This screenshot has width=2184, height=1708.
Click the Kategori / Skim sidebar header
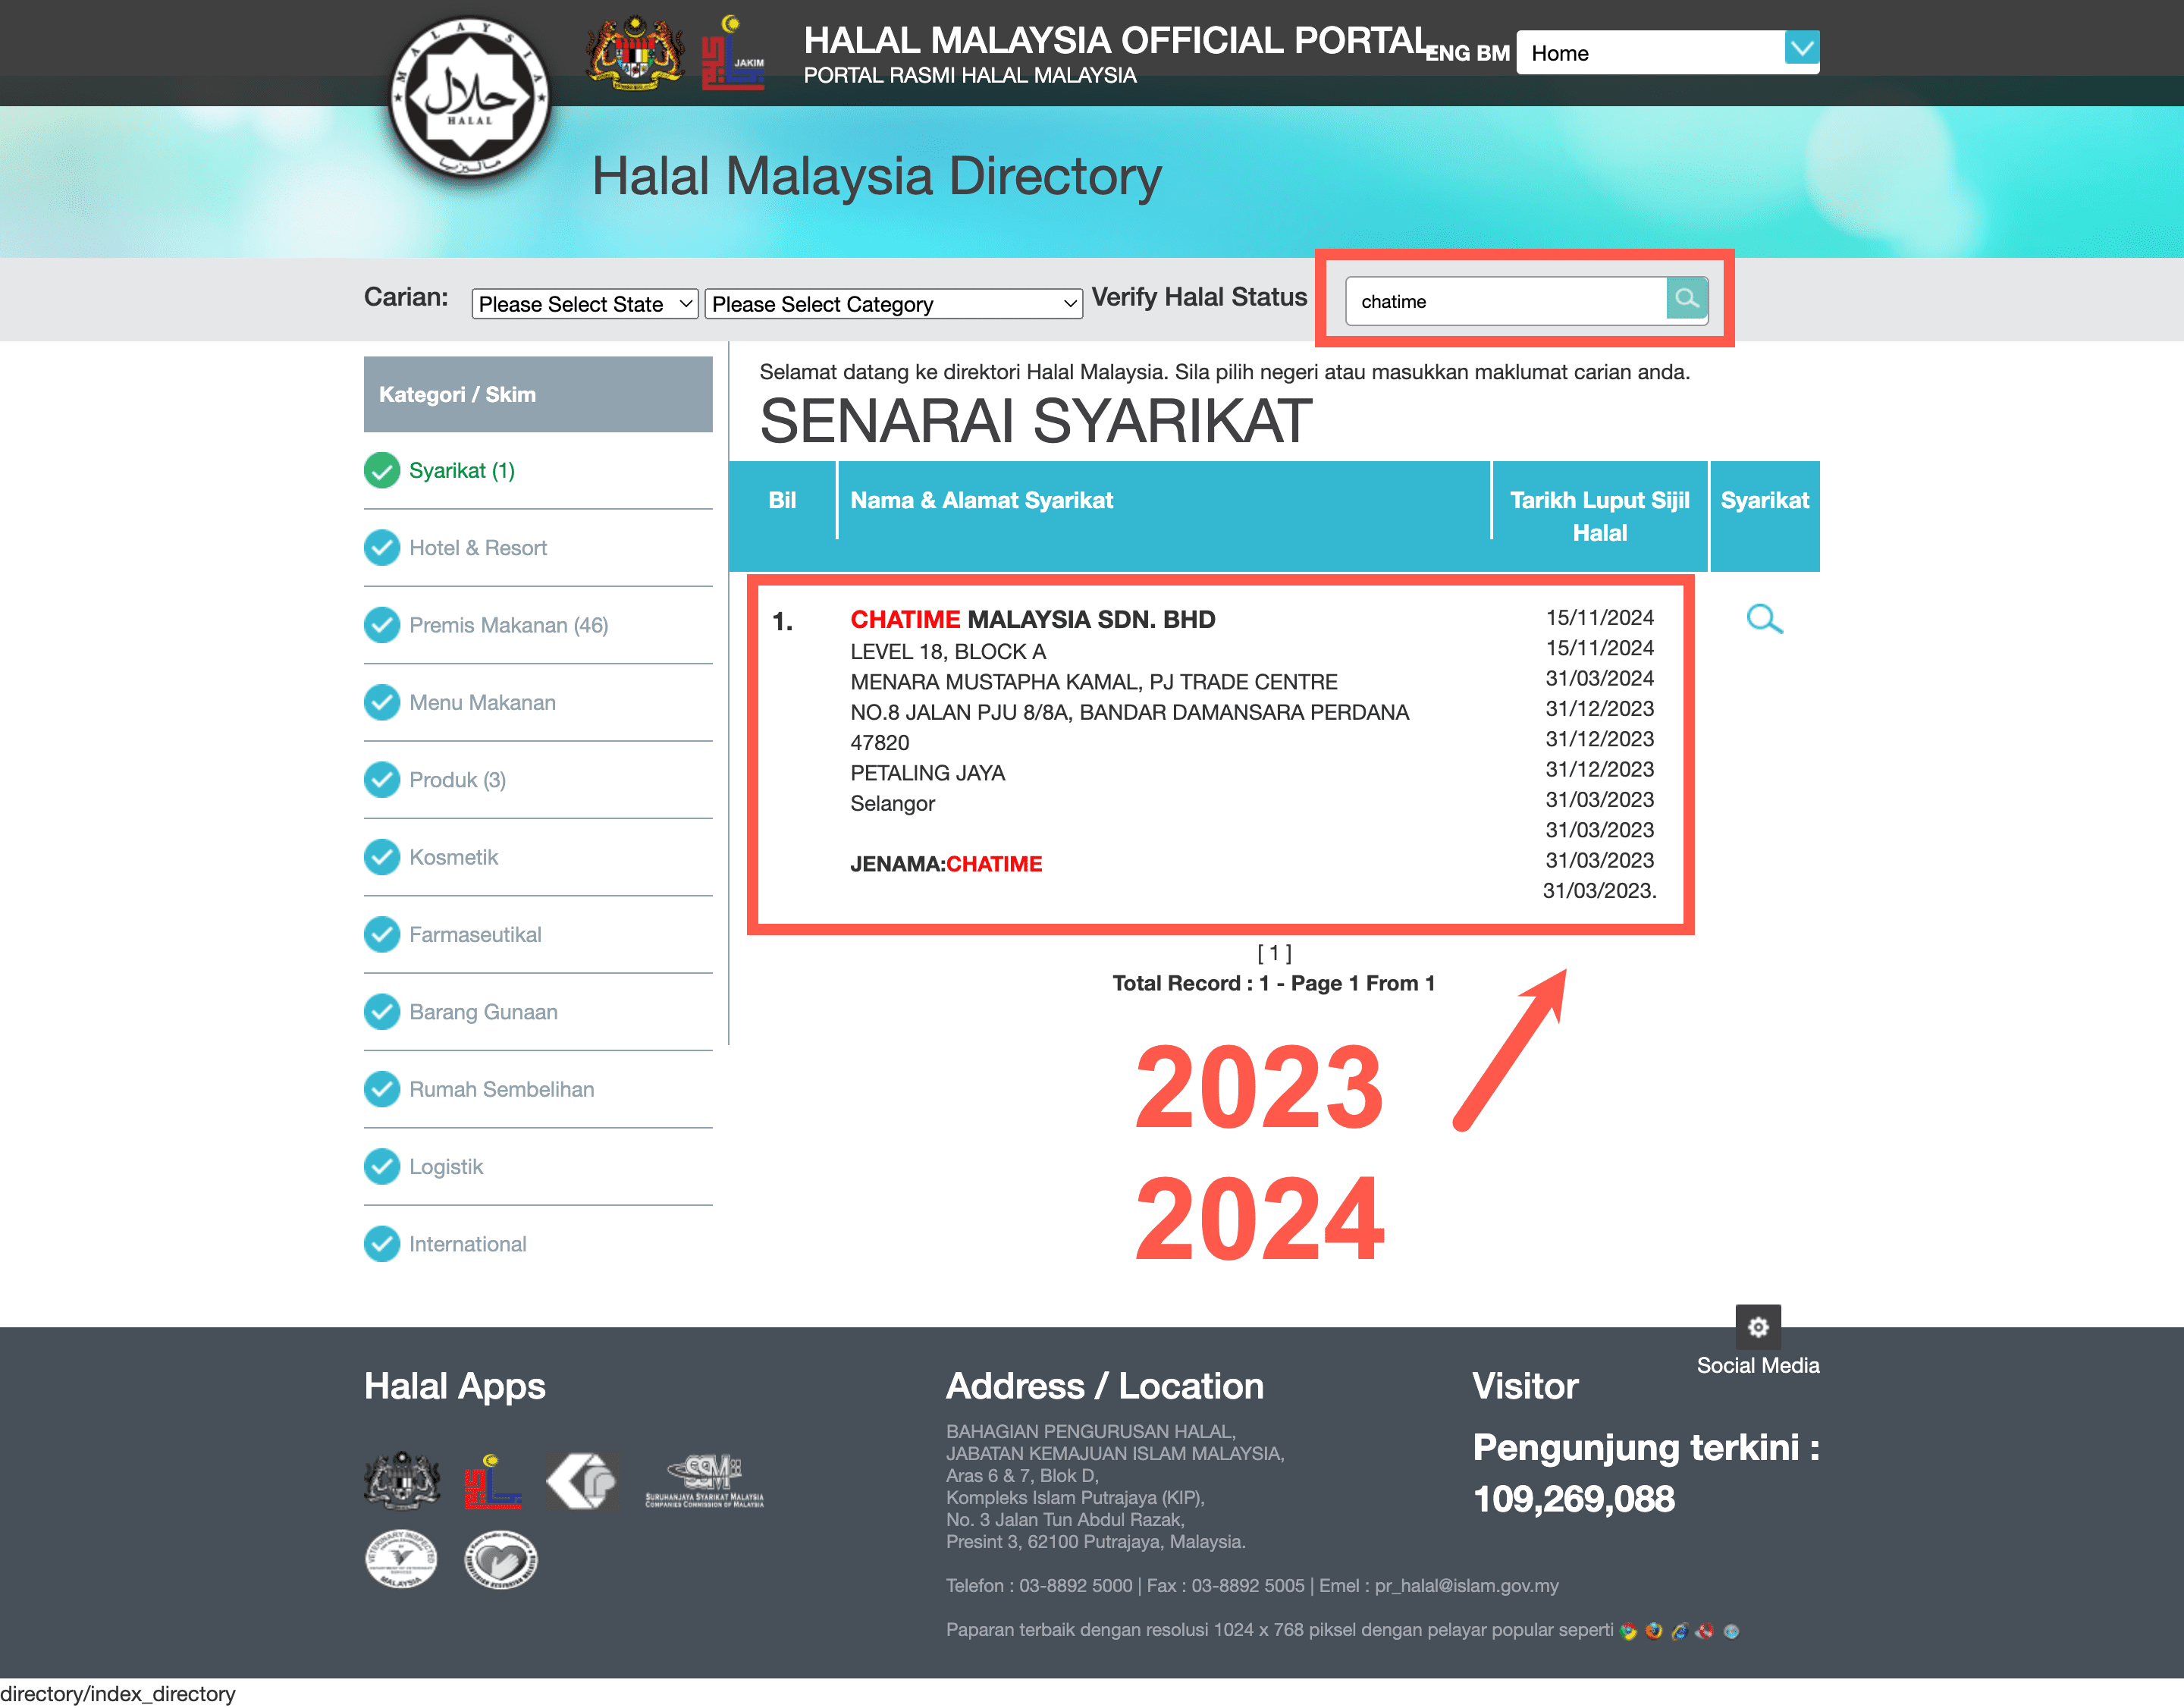tap(538, 394)
